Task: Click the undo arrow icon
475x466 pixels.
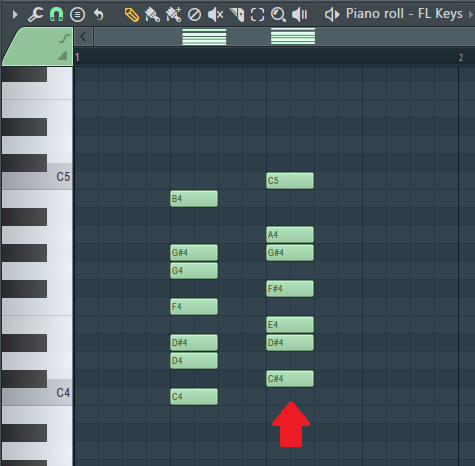Action: pyautogui.click(x=99, y=15)
